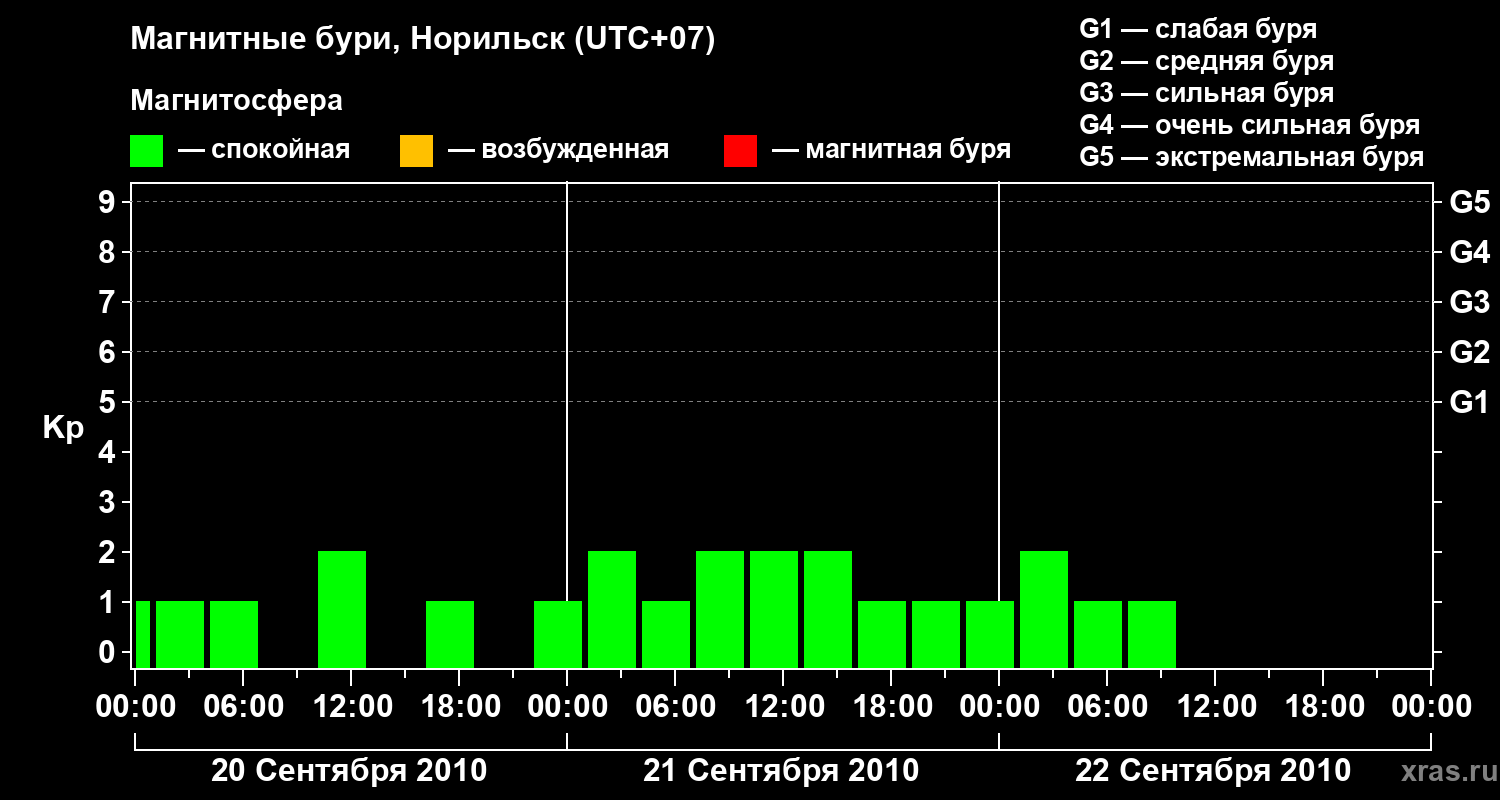Image resolution: width=1500 pixels, height=800 pixels.
Task: Click the G2 label on right axis
Action: coord(1469,352)
